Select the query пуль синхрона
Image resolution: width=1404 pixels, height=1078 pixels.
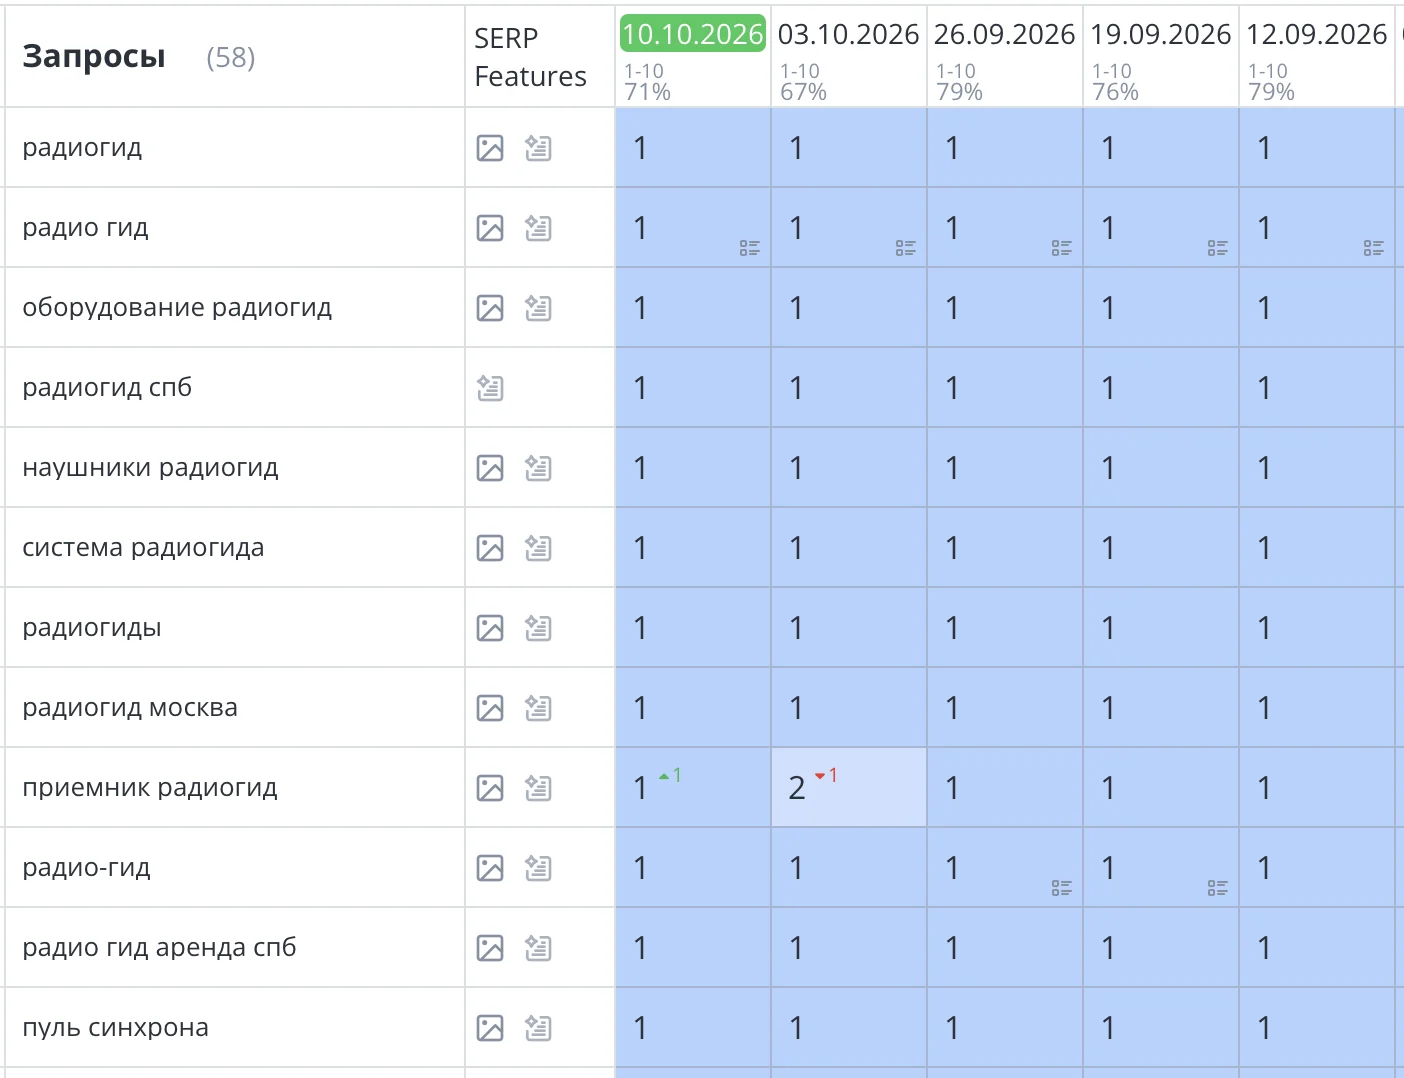tap(115, 1028)
